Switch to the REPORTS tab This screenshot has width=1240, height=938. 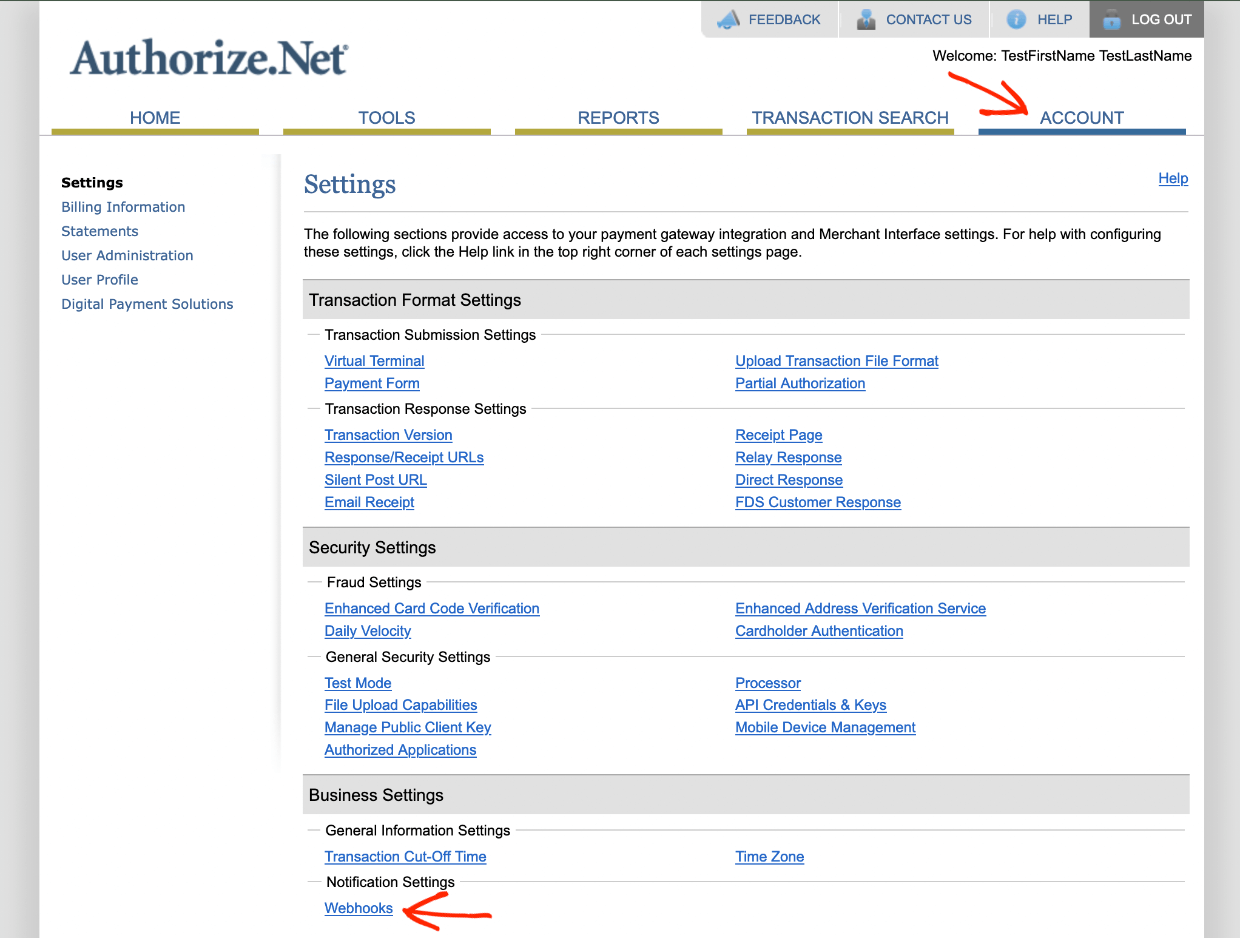[x=618, y=118]
